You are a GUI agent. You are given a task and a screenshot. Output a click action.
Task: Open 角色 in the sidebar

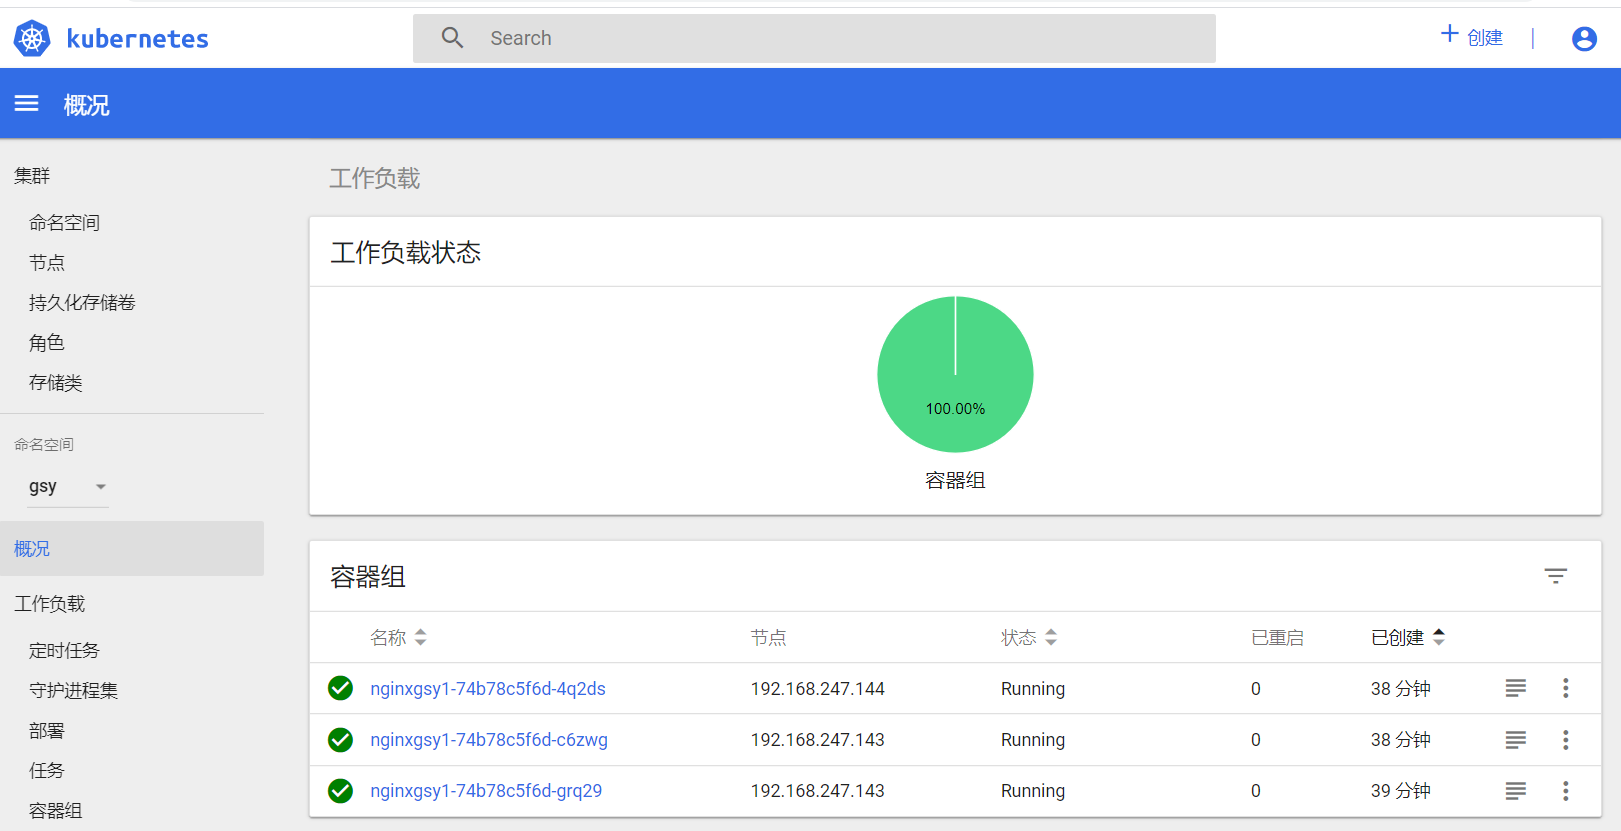(x=47, y=343)
